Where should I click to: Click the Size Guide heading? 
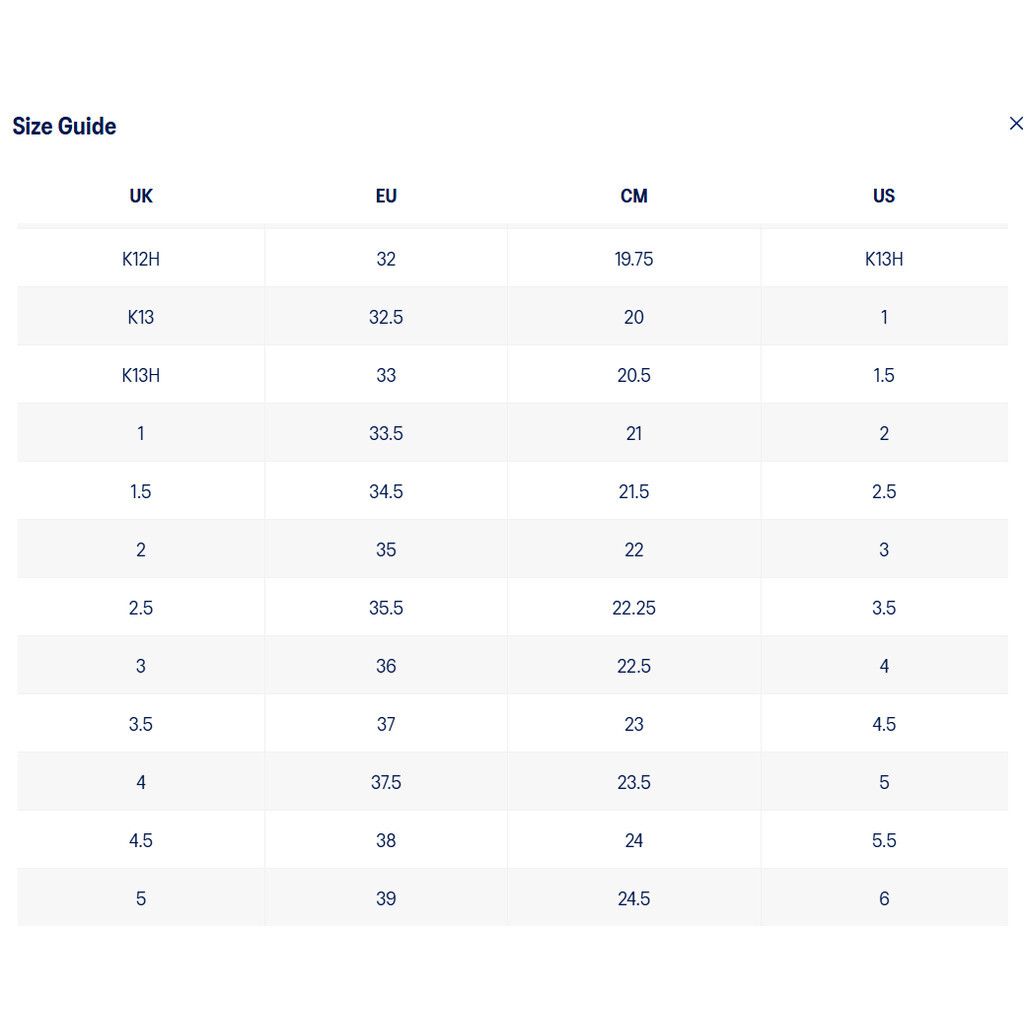pyautogui.click(x=64, y=126)
